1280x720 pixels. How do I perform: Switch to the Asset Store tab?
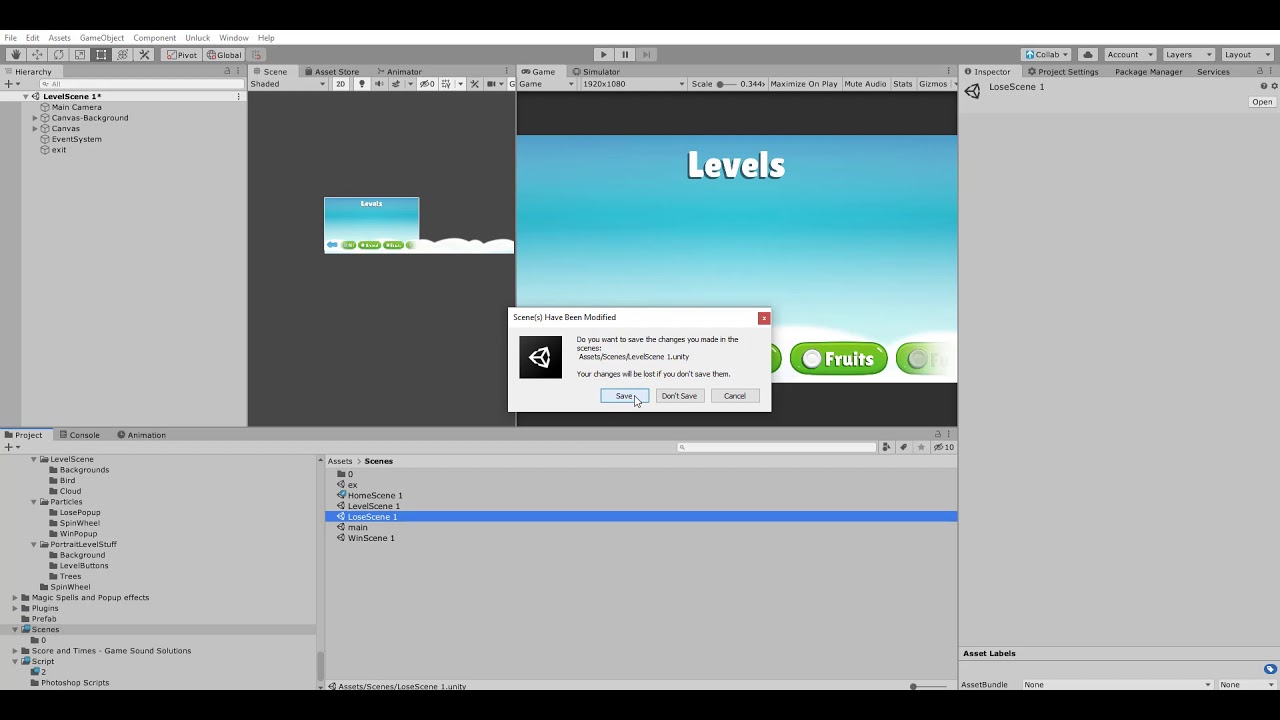331,72
